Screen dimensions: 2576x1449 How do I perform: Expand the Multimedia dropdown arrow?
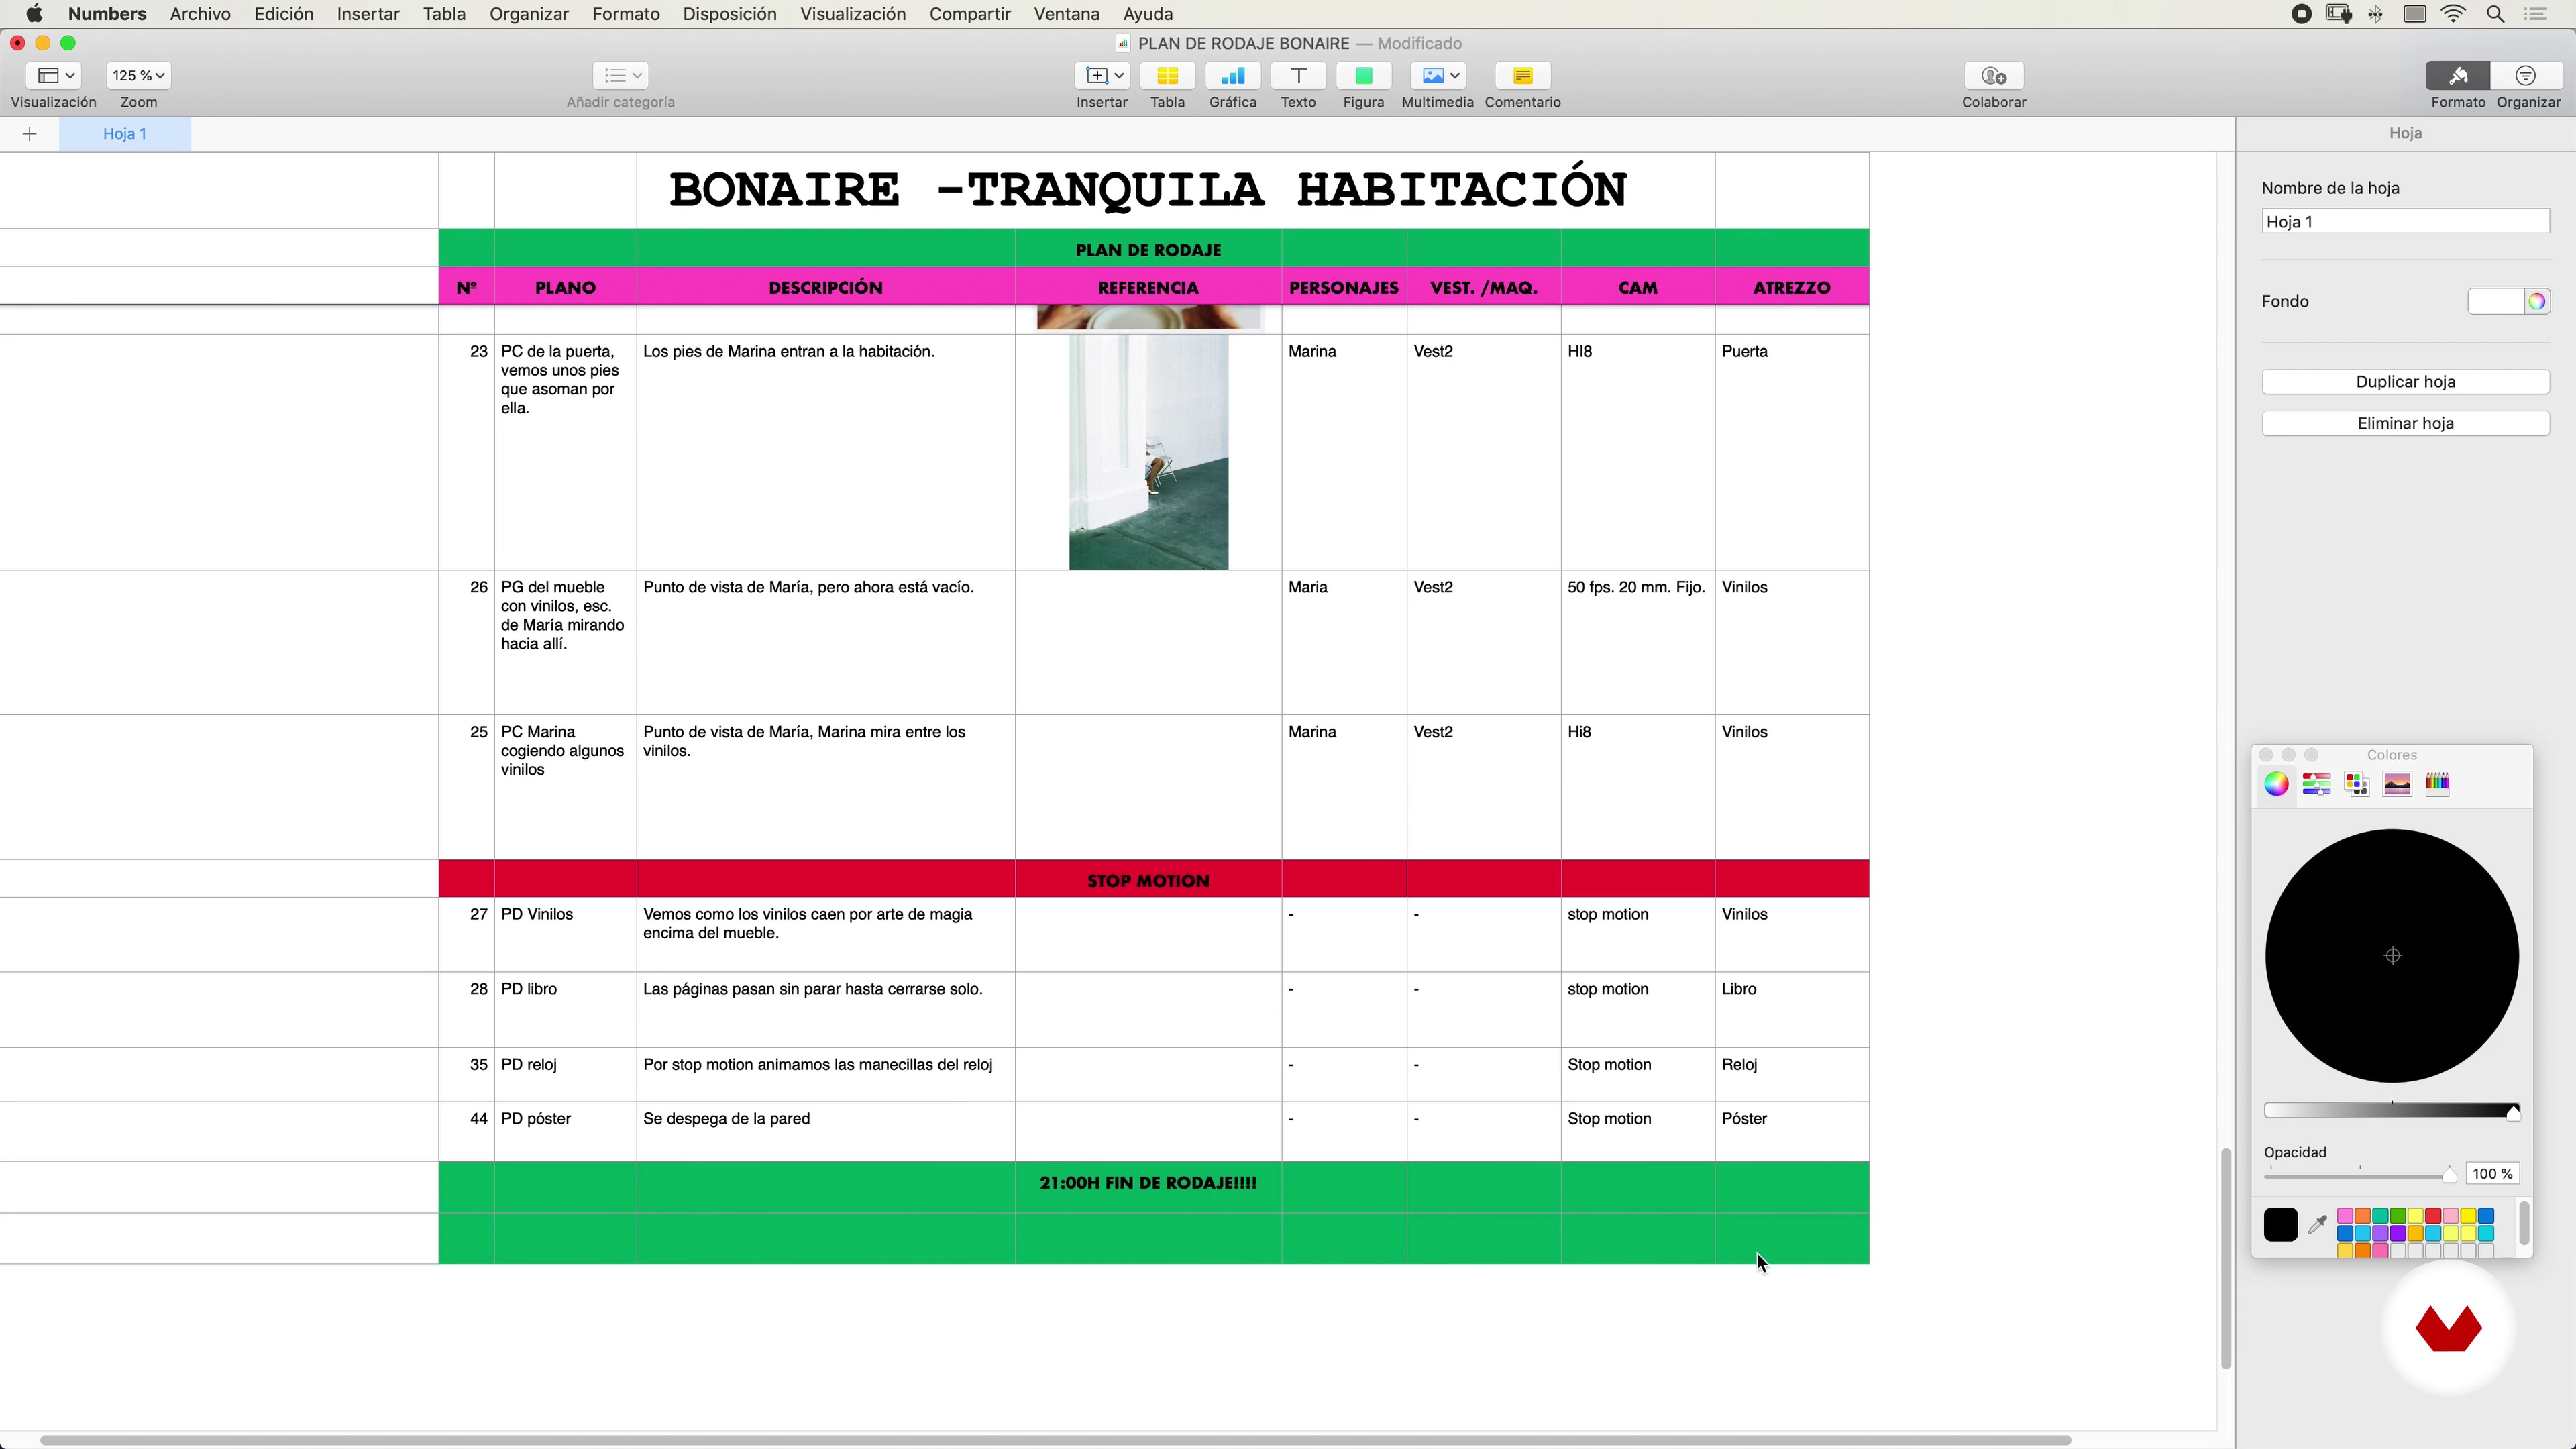pyautogui.click(x=1455, y=76)
